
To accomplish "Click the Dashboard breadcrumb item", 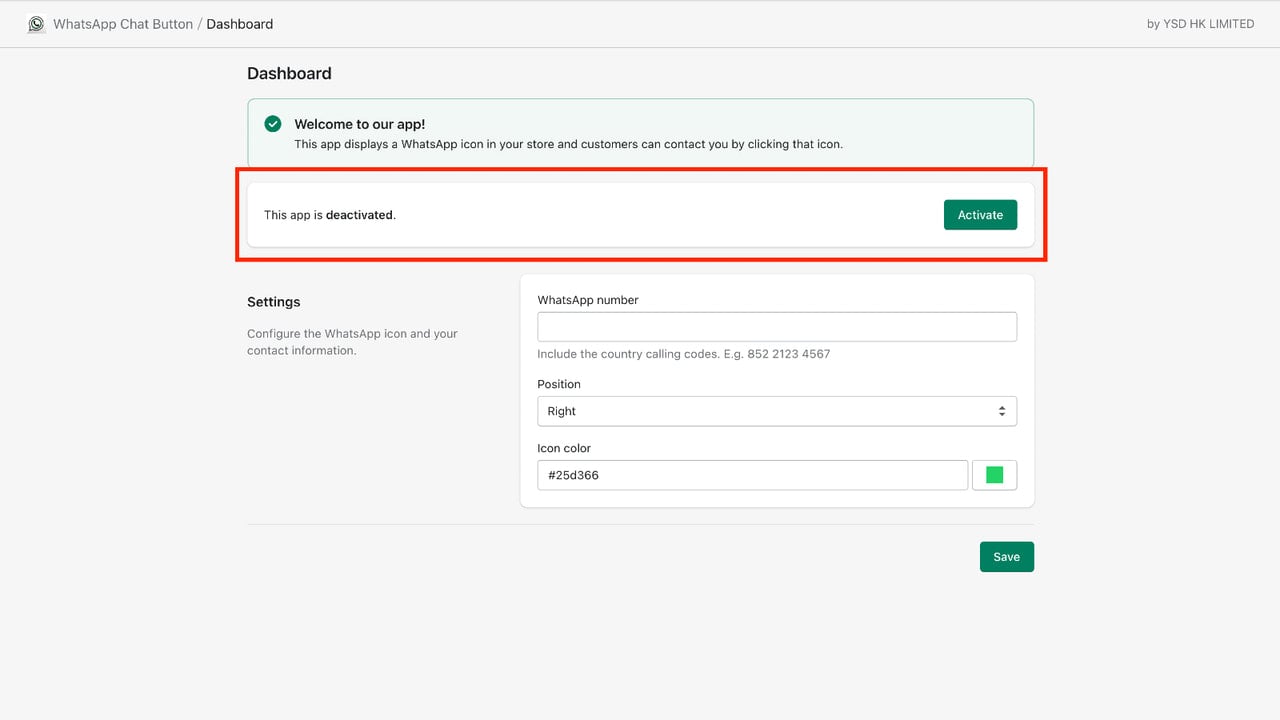I will click(x=240, y=24).
